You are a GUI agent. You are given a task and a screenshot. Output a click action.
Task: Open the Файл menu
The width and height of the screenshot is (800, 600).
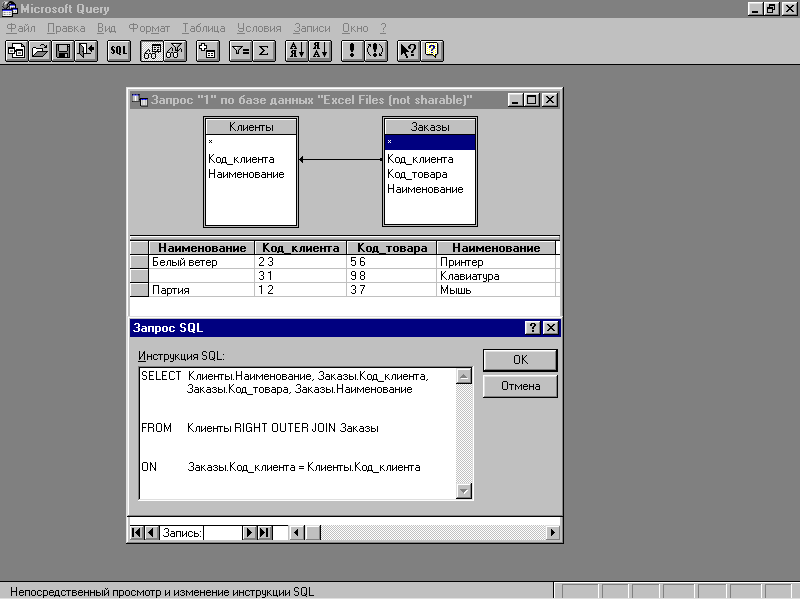point(21,28)
